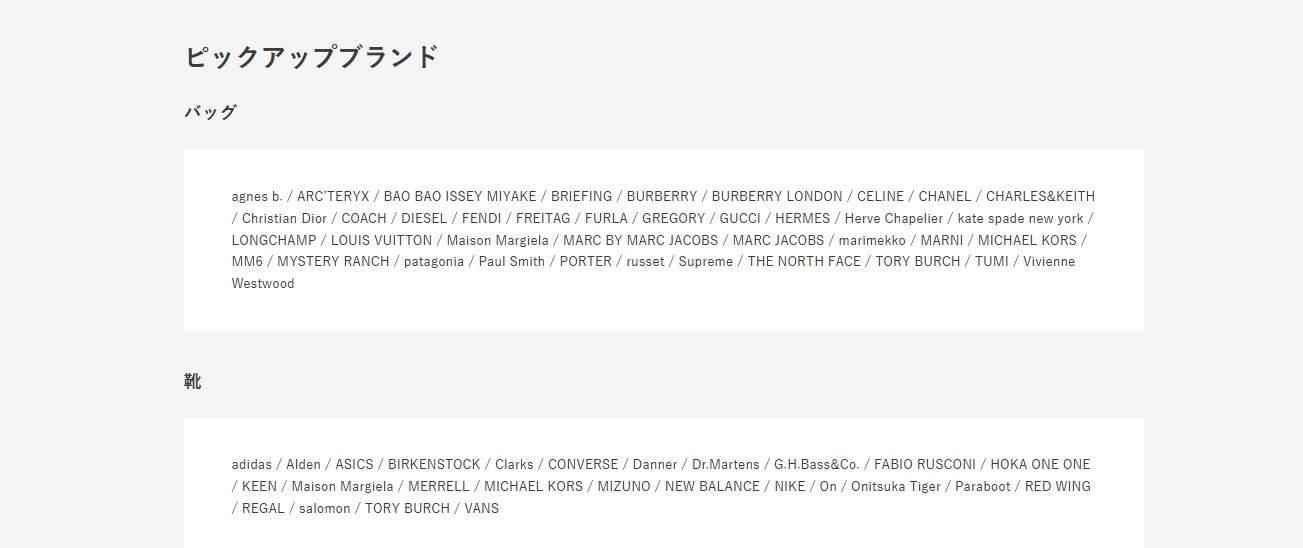Open the BIRKENSTOCK shoe brand link
Image resolution: width=1303 pixels, height=548 pixels.
[x=434, y=465]
